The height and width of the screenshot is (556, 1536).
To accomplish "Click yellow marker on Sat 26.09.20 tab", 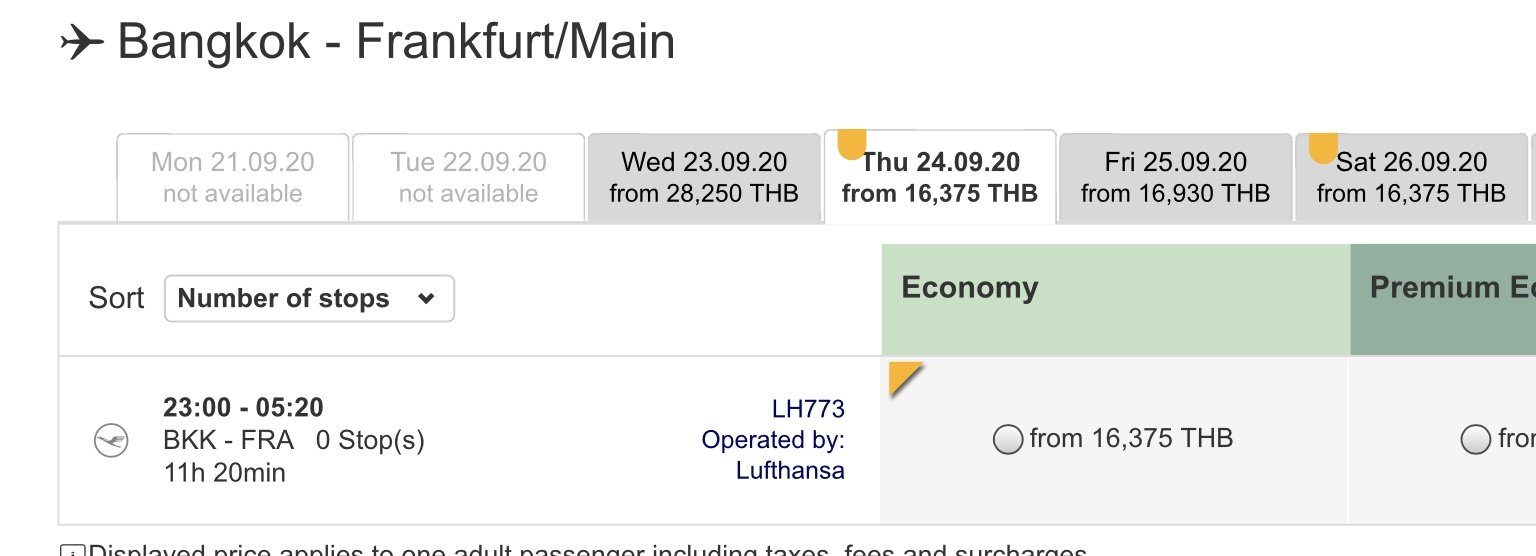I will tap(1323, 147).
